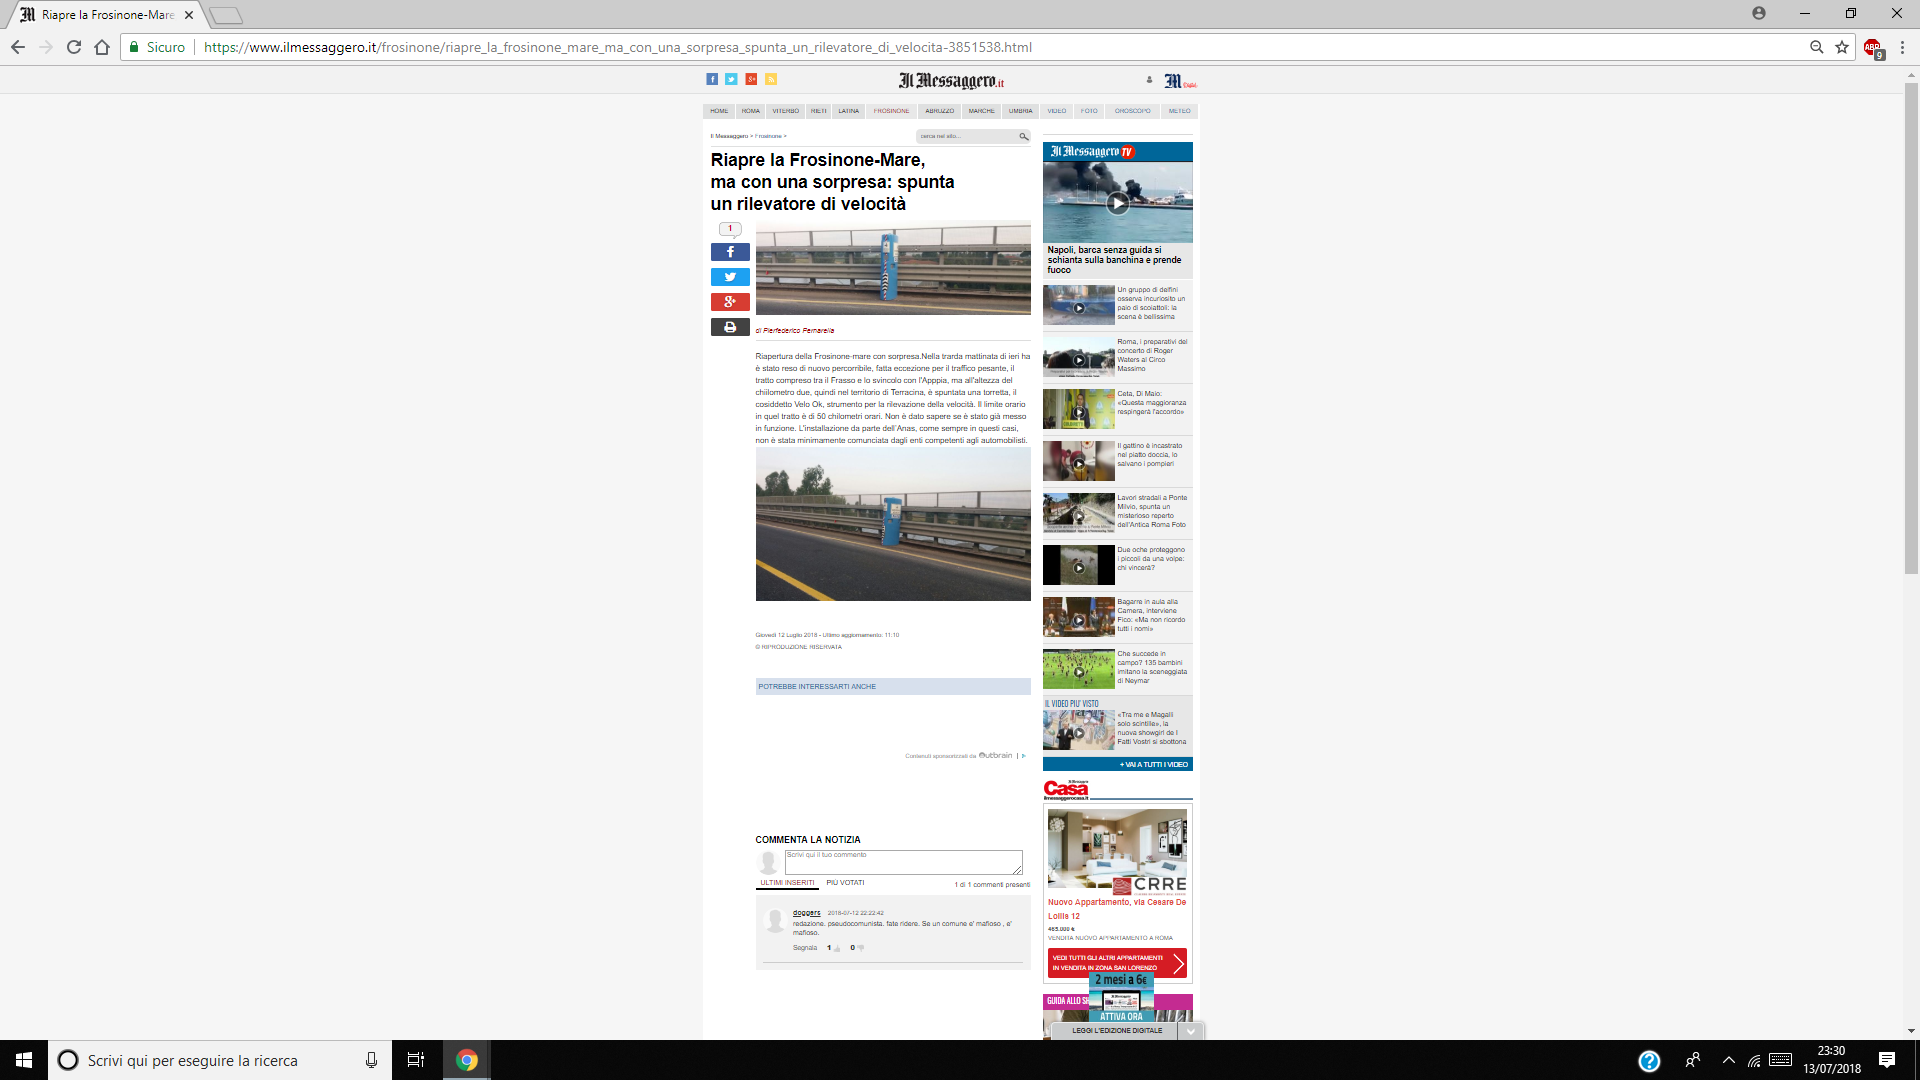Share article with red Google+ button

[x=730, y=302]
